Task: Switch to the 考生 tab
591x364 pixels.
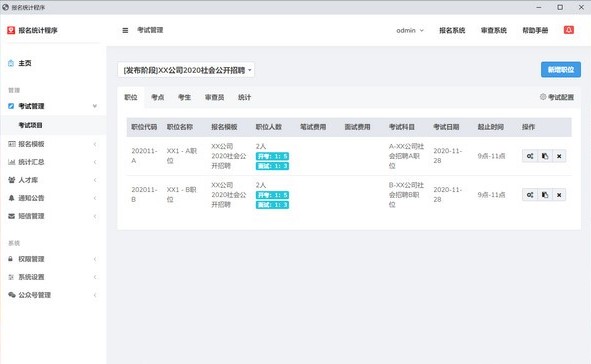Action: pos(184,97)
